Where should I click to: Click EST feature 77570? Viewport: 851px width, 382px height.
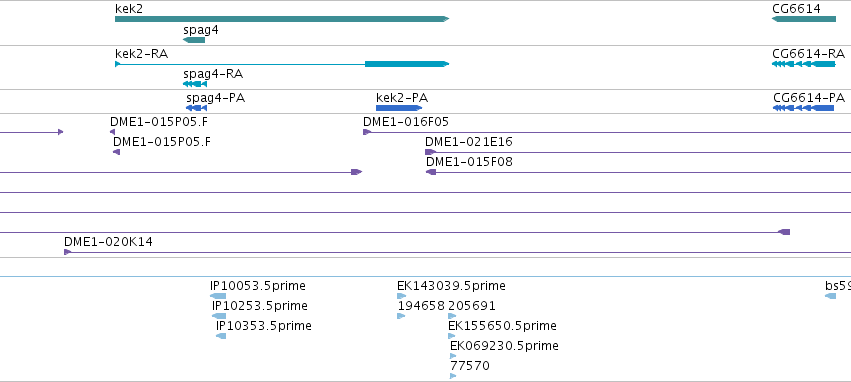[453, 376]
